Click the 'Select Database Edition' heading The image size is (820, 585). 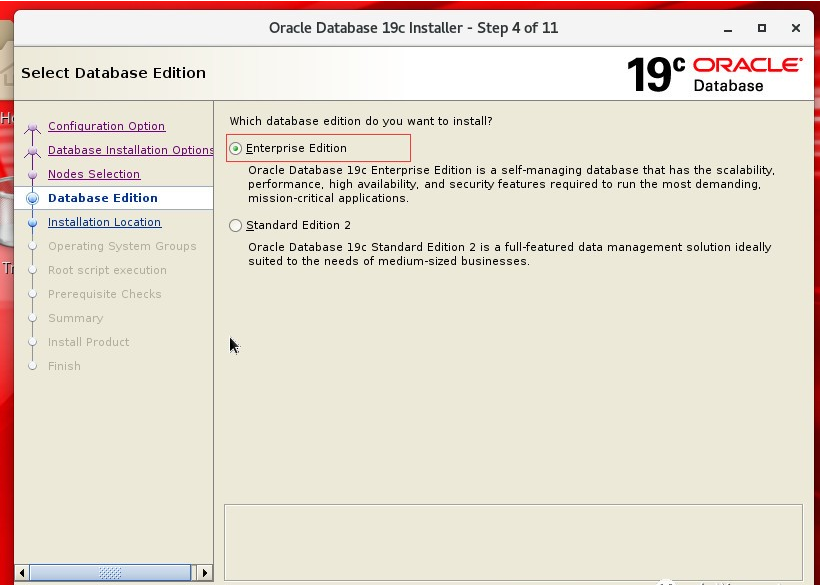pos(113,73)
